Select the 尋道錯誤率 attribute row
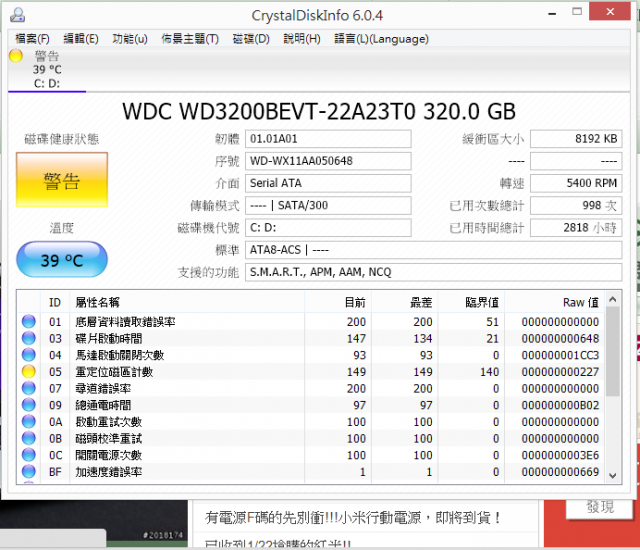Image resolution: width=640 pixels, height=550 pixels. (x=311, y=388)
